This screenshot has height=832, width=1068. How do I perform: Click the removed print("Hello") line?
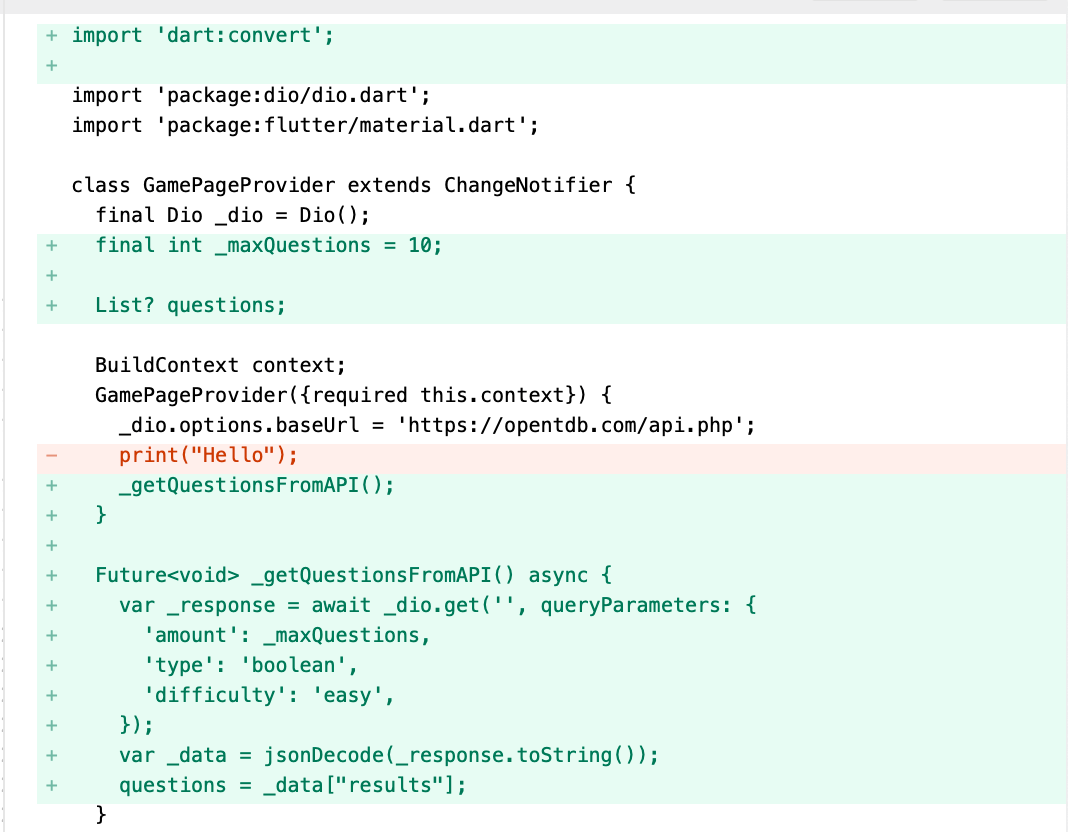(208, 456)
